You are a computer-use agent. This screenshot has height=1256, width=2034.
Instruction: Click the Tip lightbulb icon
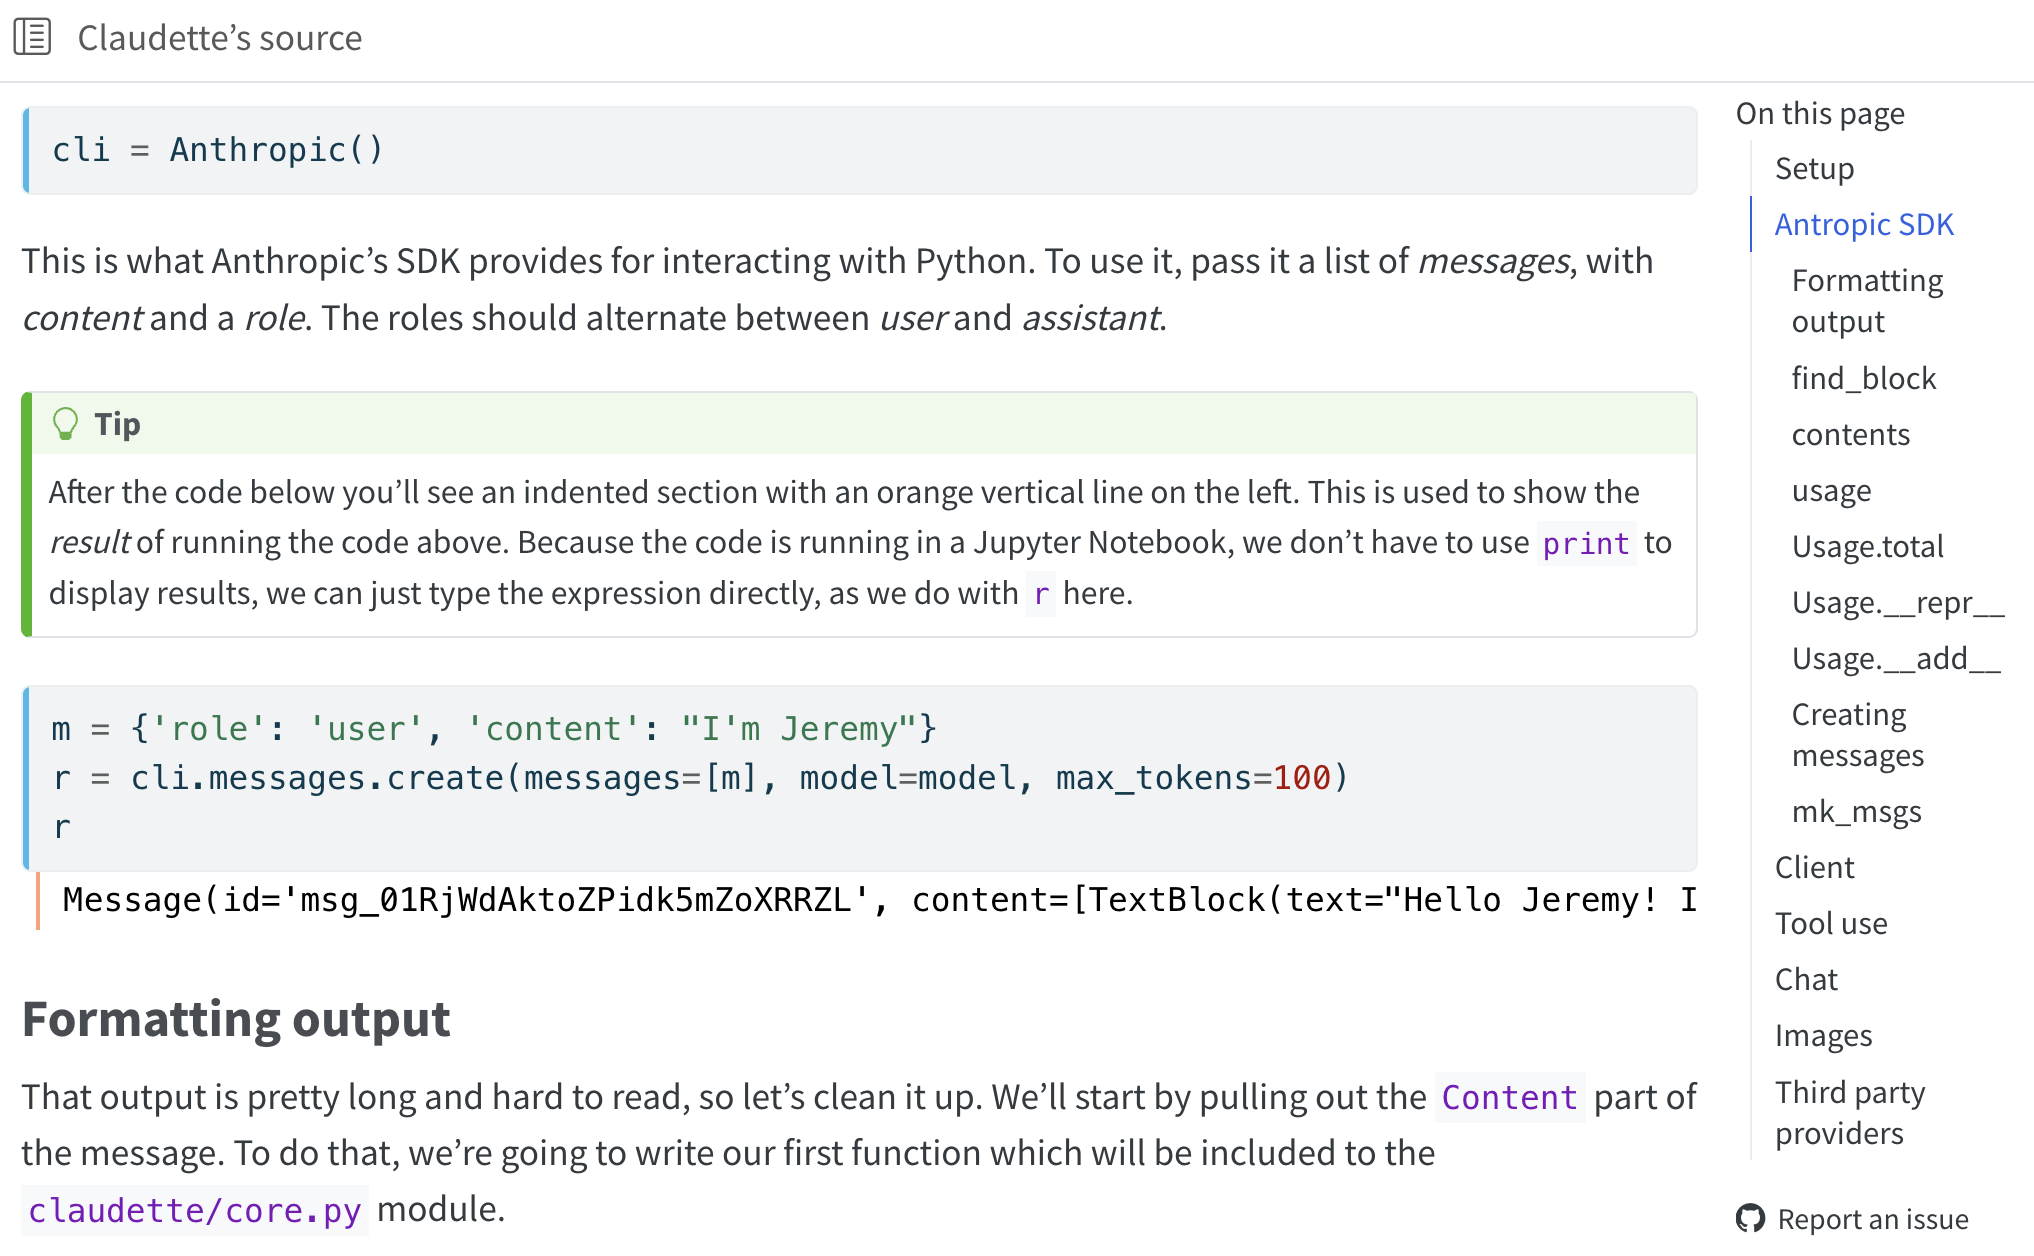tap(65, 424)
